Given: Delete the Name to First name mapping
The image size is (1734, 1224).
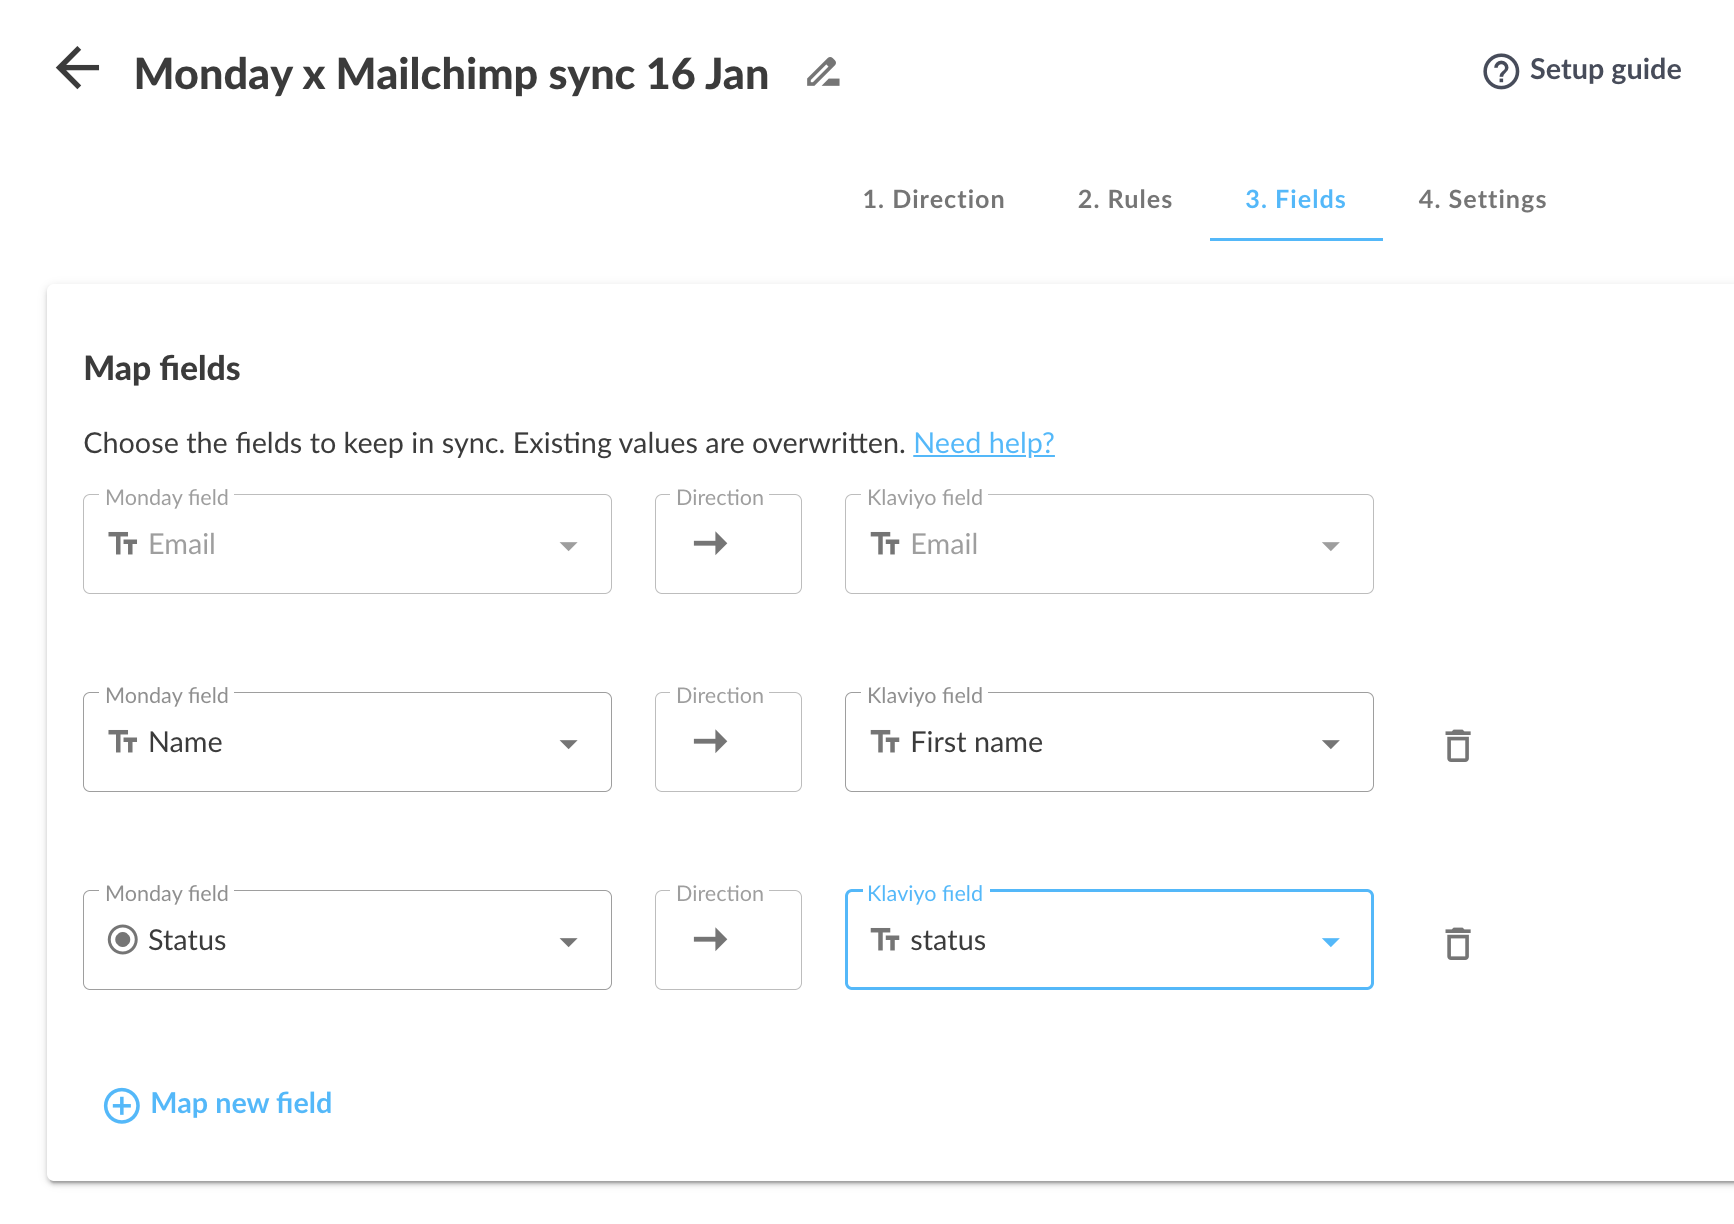Looking at the screenshot, I should 1457,745.
